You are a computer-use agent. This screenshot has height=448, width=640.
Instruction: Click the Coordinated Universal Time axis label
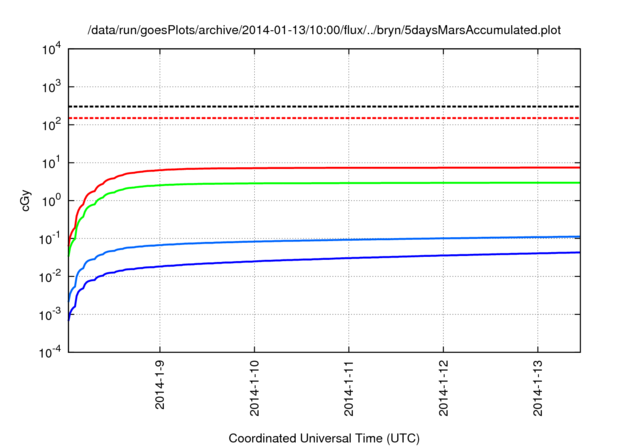324,438
